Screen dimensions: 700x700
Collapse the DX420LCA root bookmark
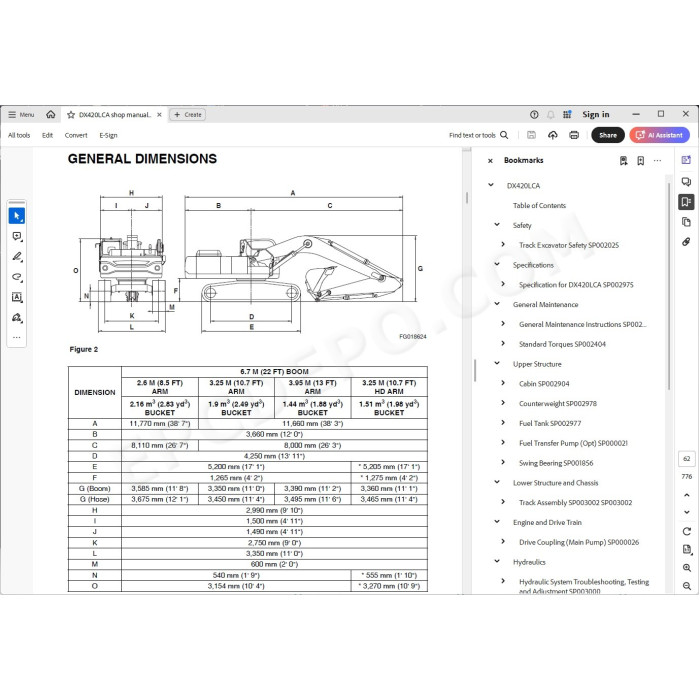click(x=491, y=185)
